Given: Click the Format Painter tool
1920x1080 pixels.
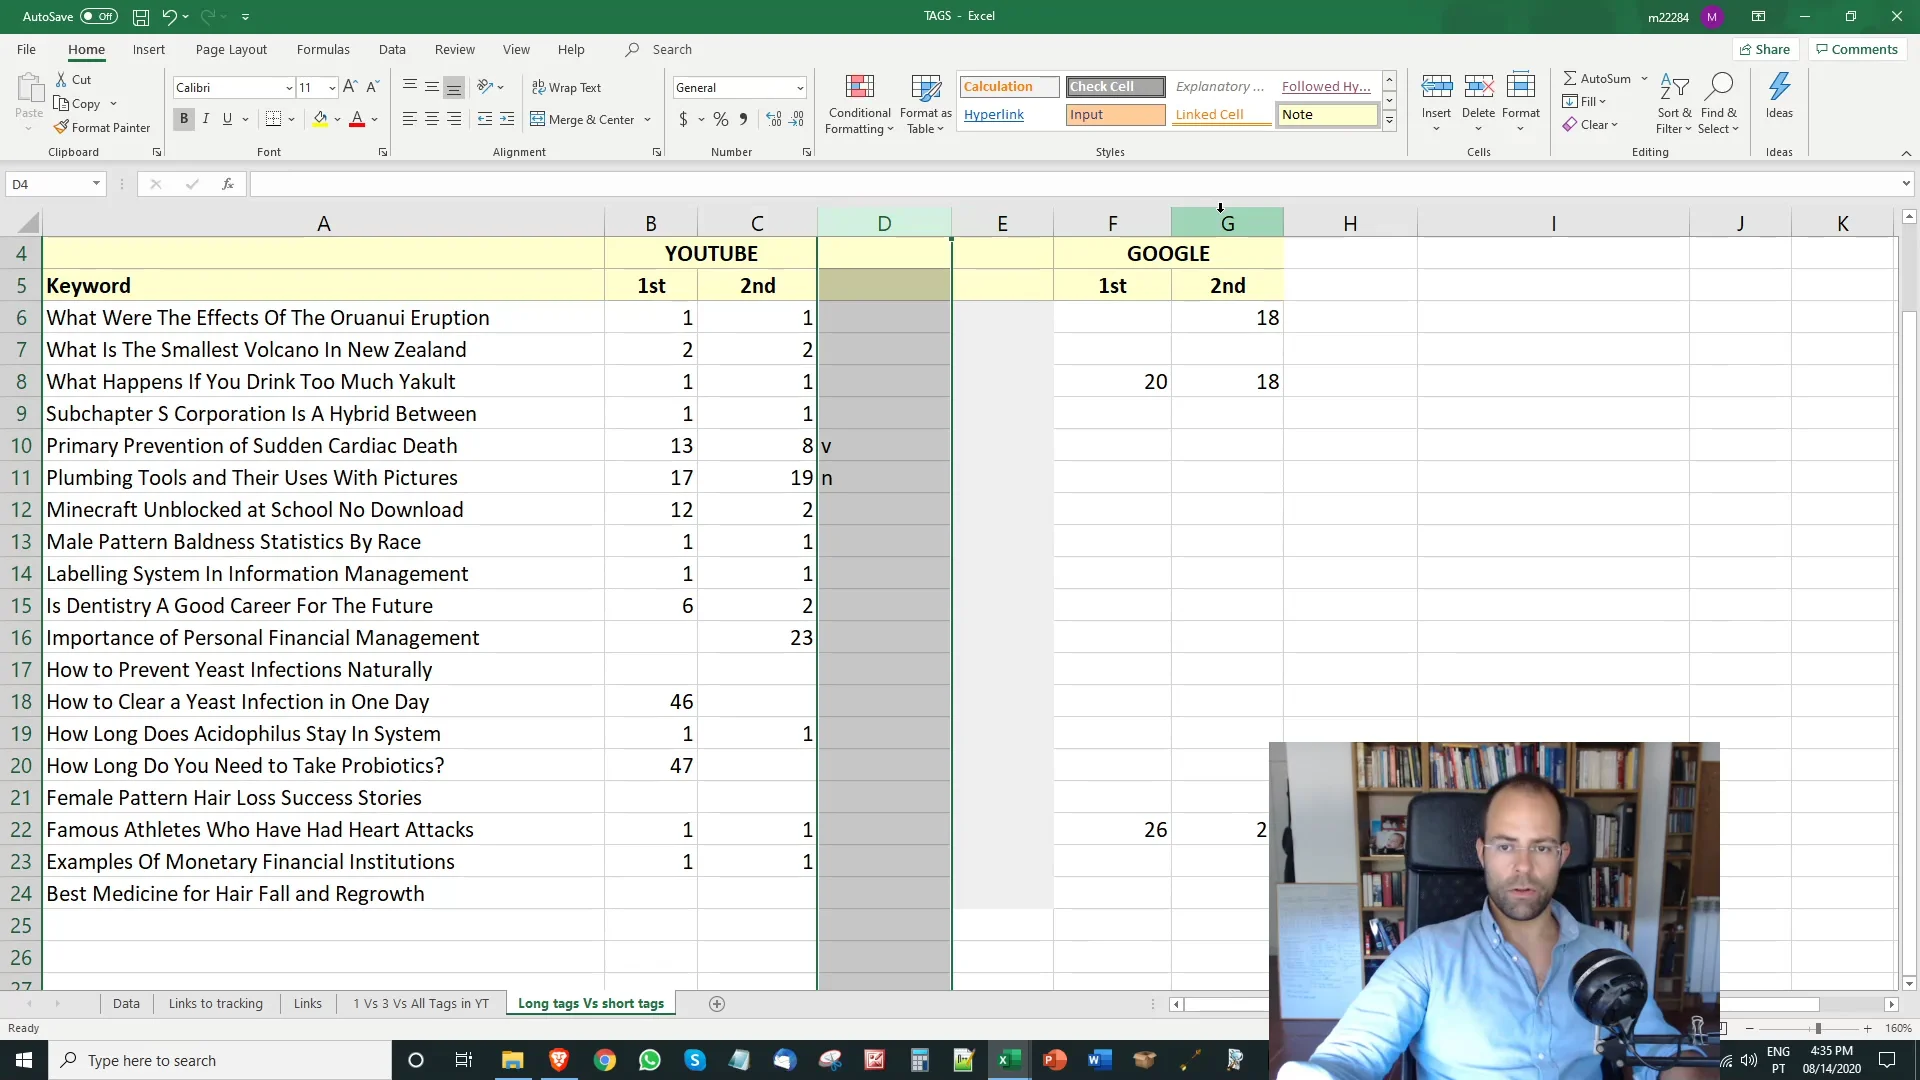Looking at the screenshot, I should (102, 128).
